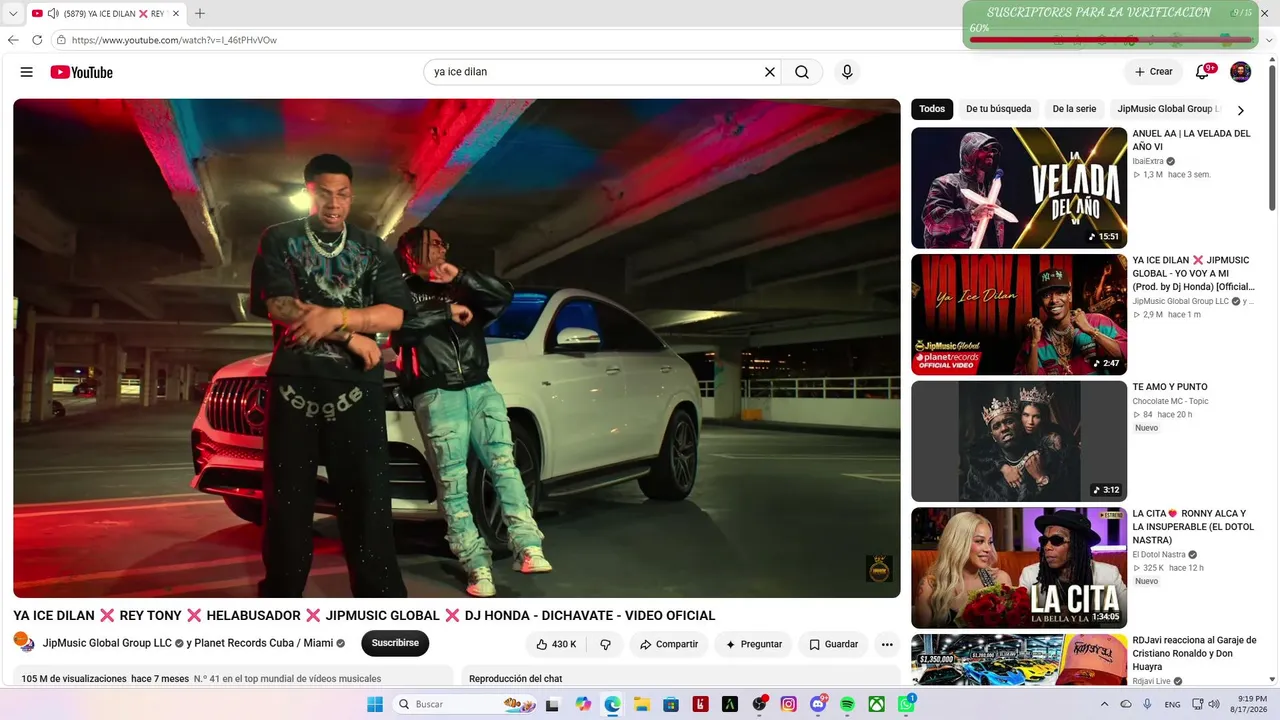Subscribe to JipMusic Global Group channel
Image resolution: width=1280 pixels, height=720 pixels.
(x=395, y=643)
